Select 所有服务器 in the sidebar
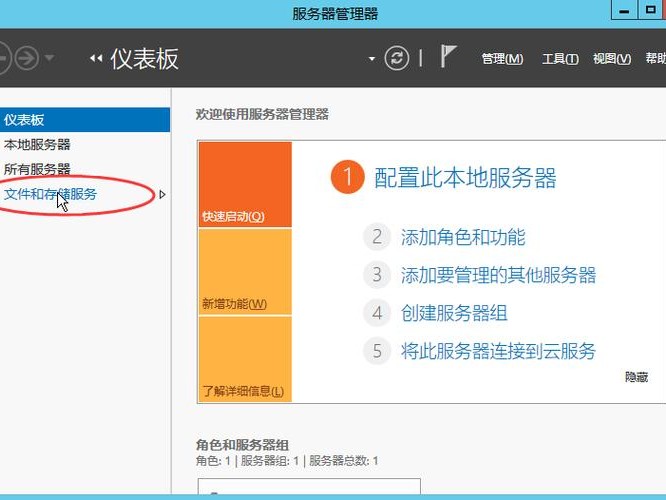 (x=85, y=169)
